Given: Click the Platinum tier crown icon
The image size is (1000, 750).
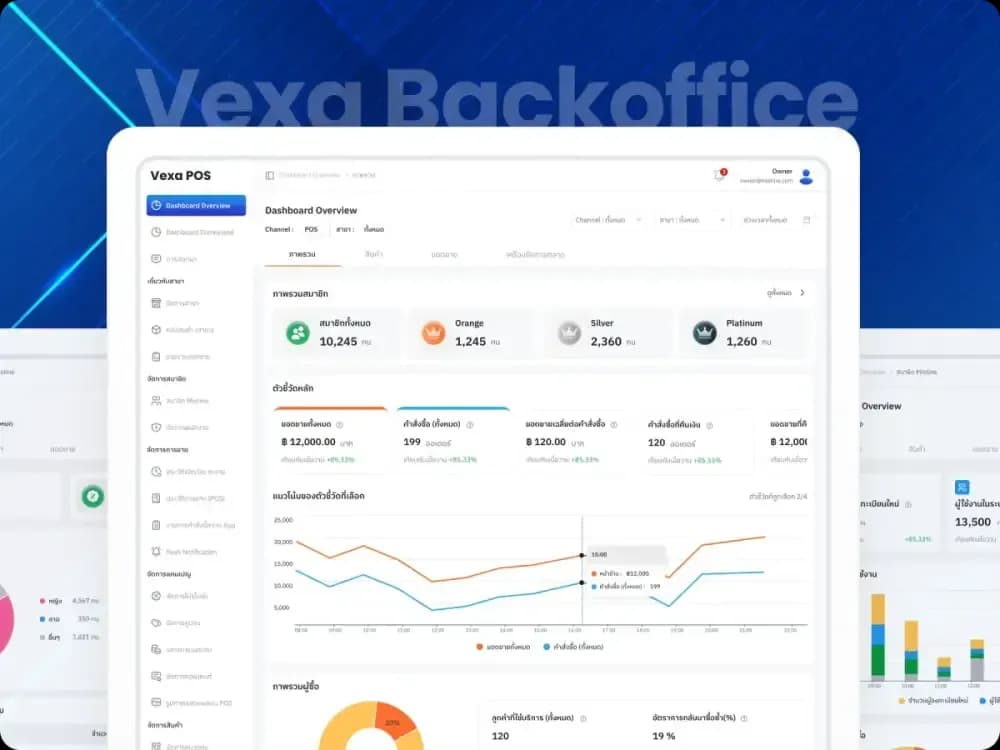Looking at the screenshot, I should [x=705, y=333].
